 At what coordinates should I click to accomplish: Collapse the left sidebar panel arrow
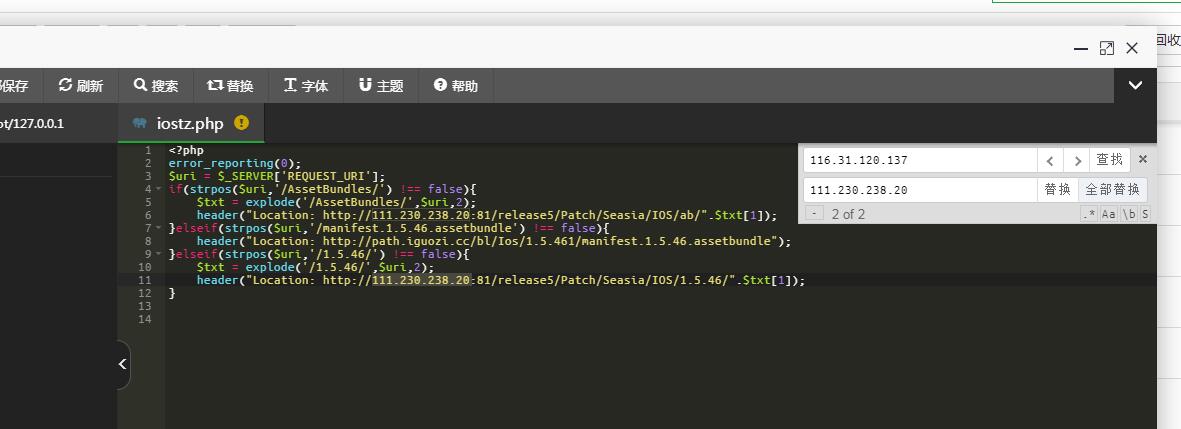[x=122, y=364]
